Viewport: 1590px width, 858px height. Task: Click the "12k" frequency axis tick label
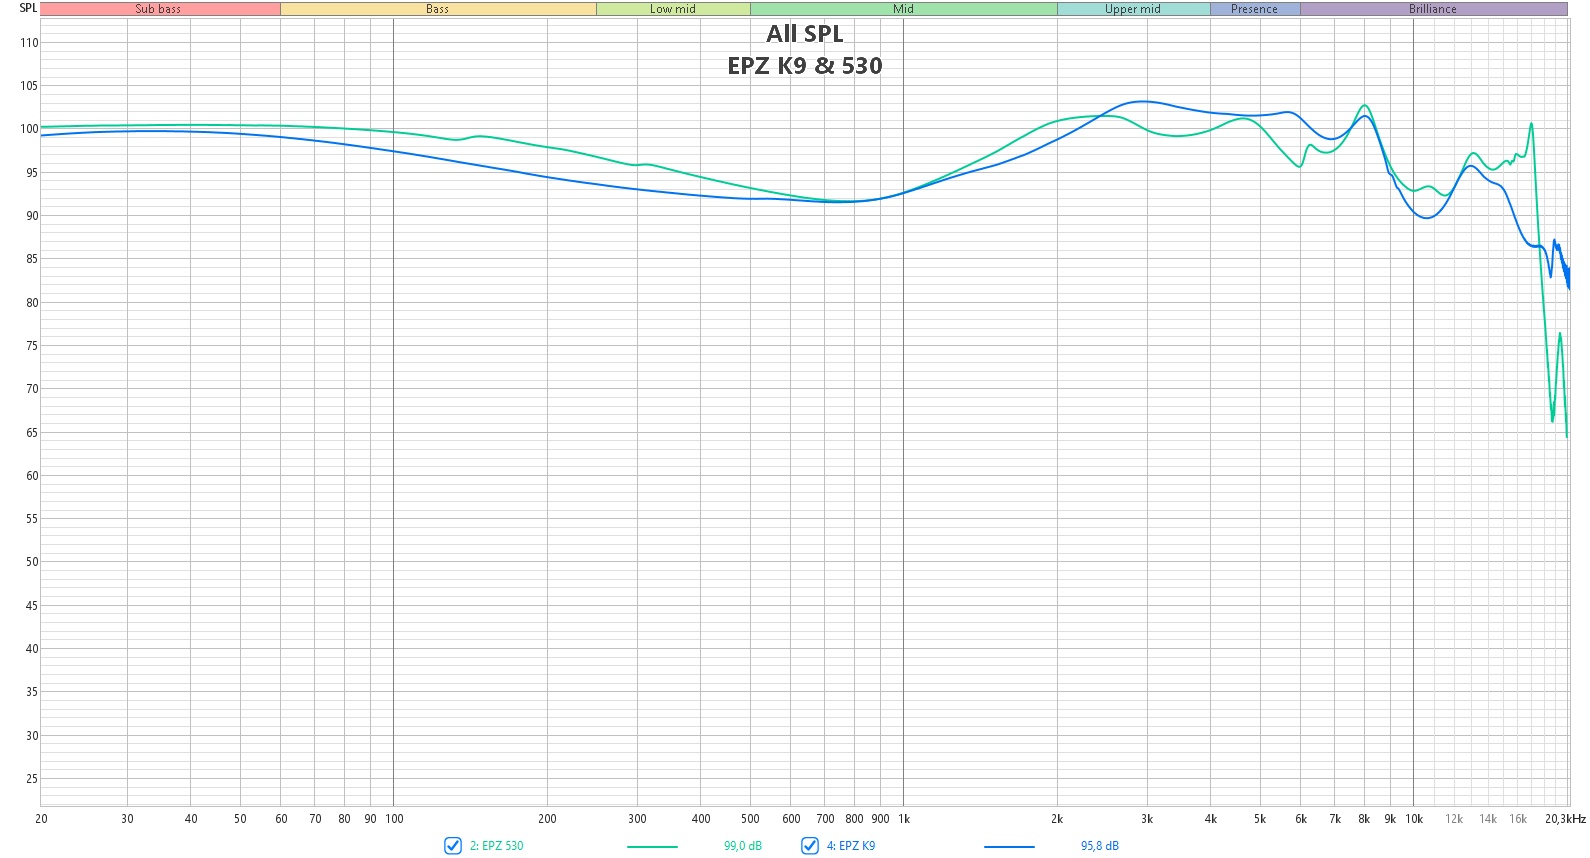pyautogui.click(x=1454, y=819)
